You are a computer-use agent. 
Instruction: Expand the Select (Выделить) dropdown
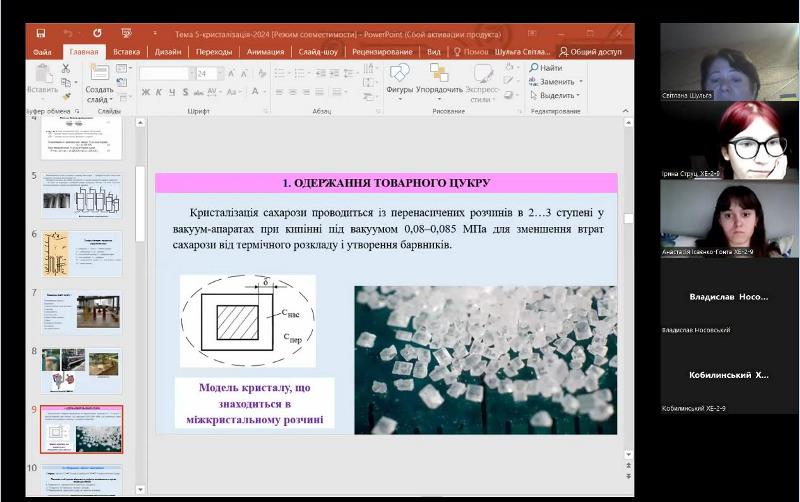pos(579,95)
